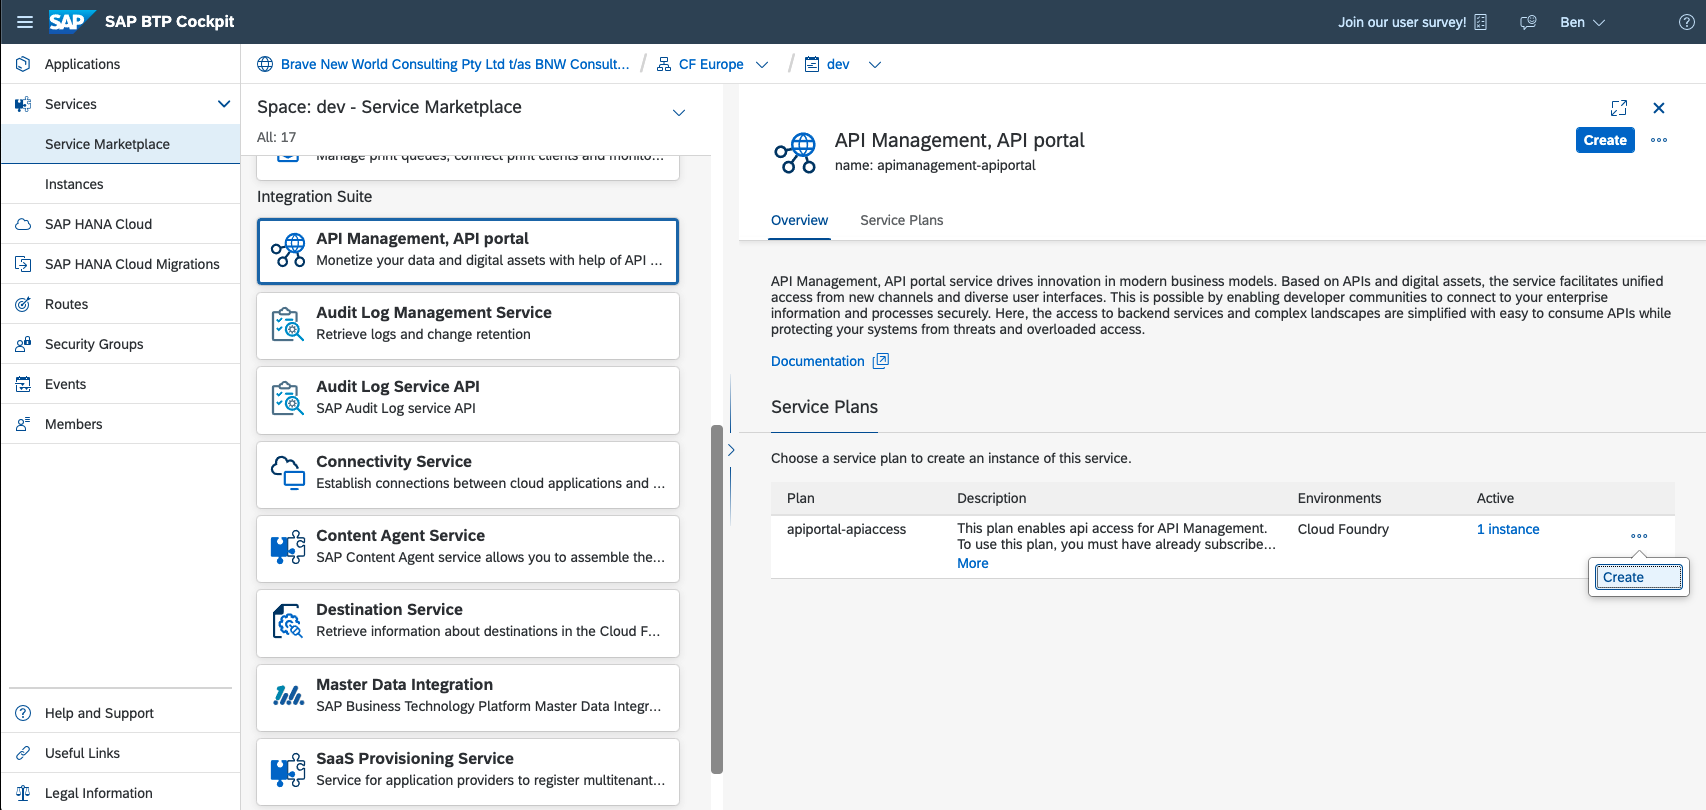Select the Destination Service tile

pos(468,622)
